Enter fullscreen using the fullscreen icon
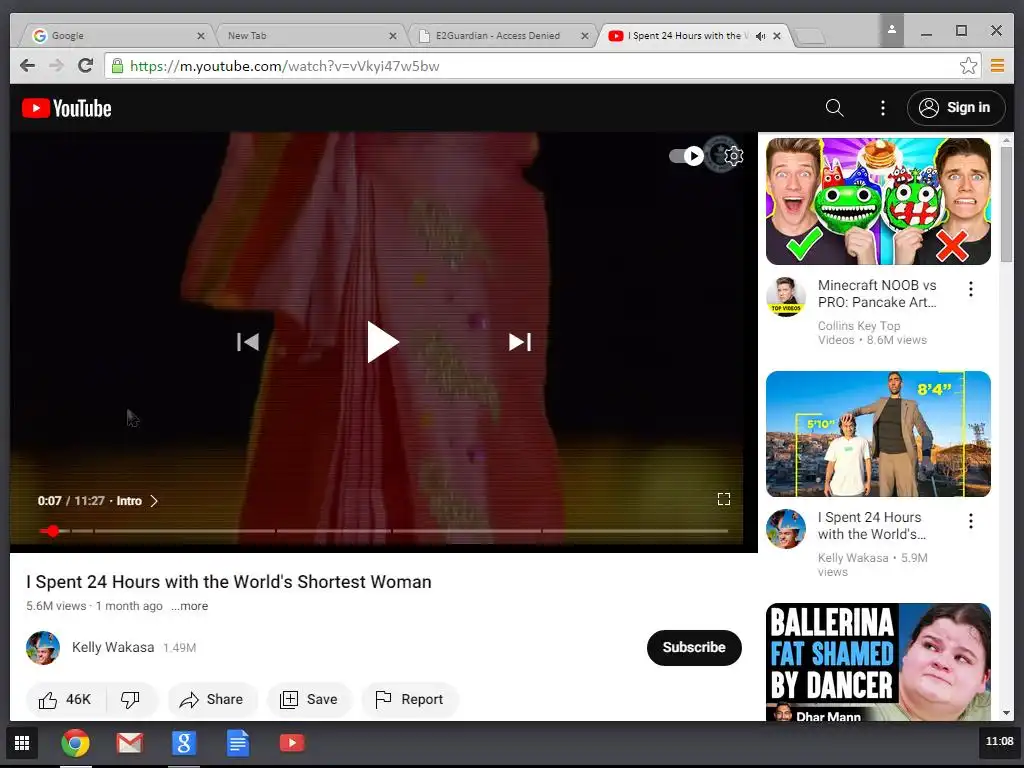This screenshot has width=1024, height=768. (724, 499)
